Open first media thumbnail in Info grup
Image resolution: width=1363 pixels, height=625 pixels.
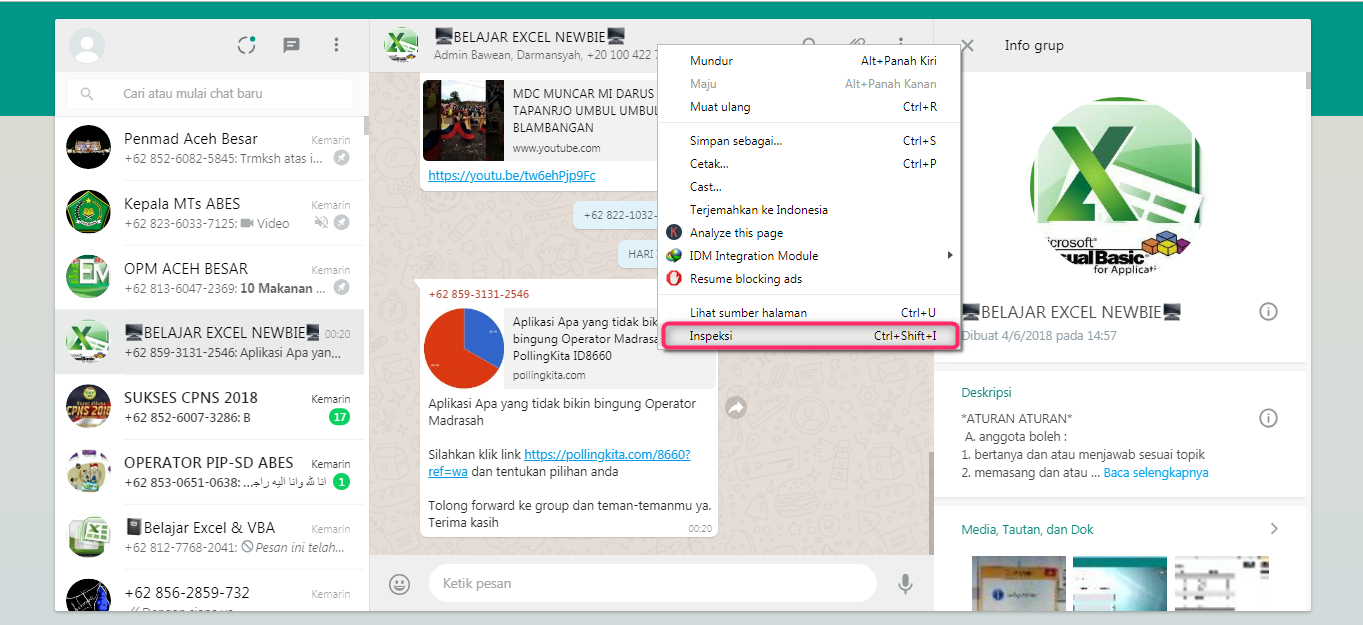[1019, 583]
